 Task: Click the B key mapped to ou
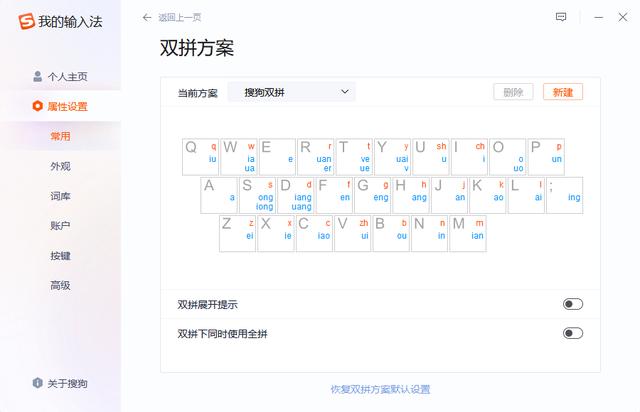click(x=391, y=234)
